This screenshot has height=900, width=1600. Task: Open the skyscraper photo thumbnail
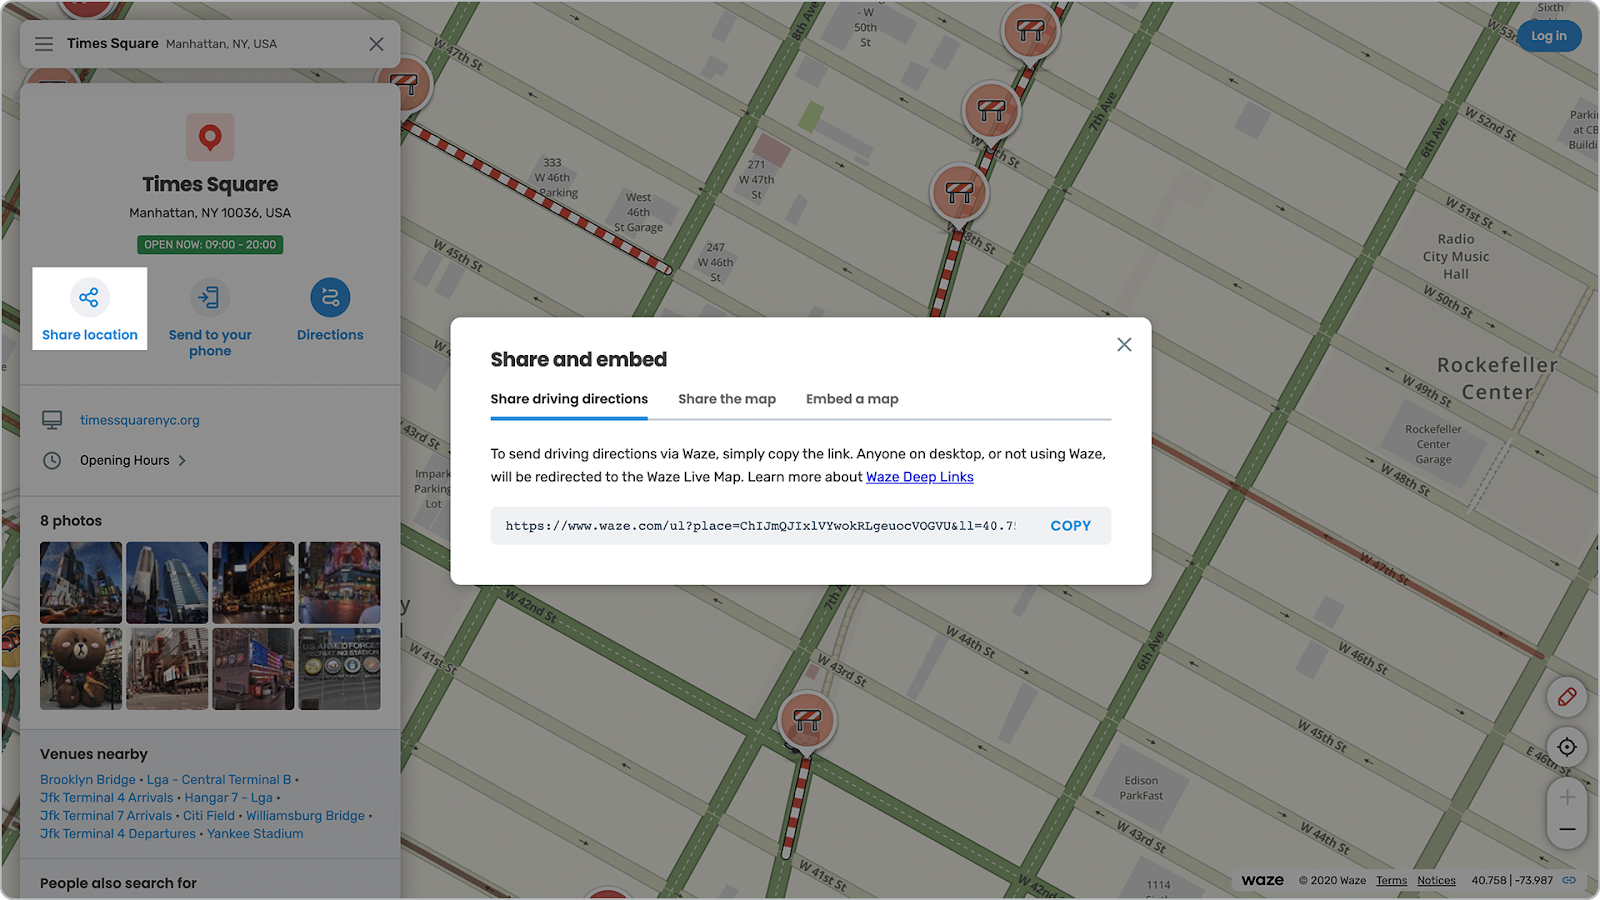167,583
